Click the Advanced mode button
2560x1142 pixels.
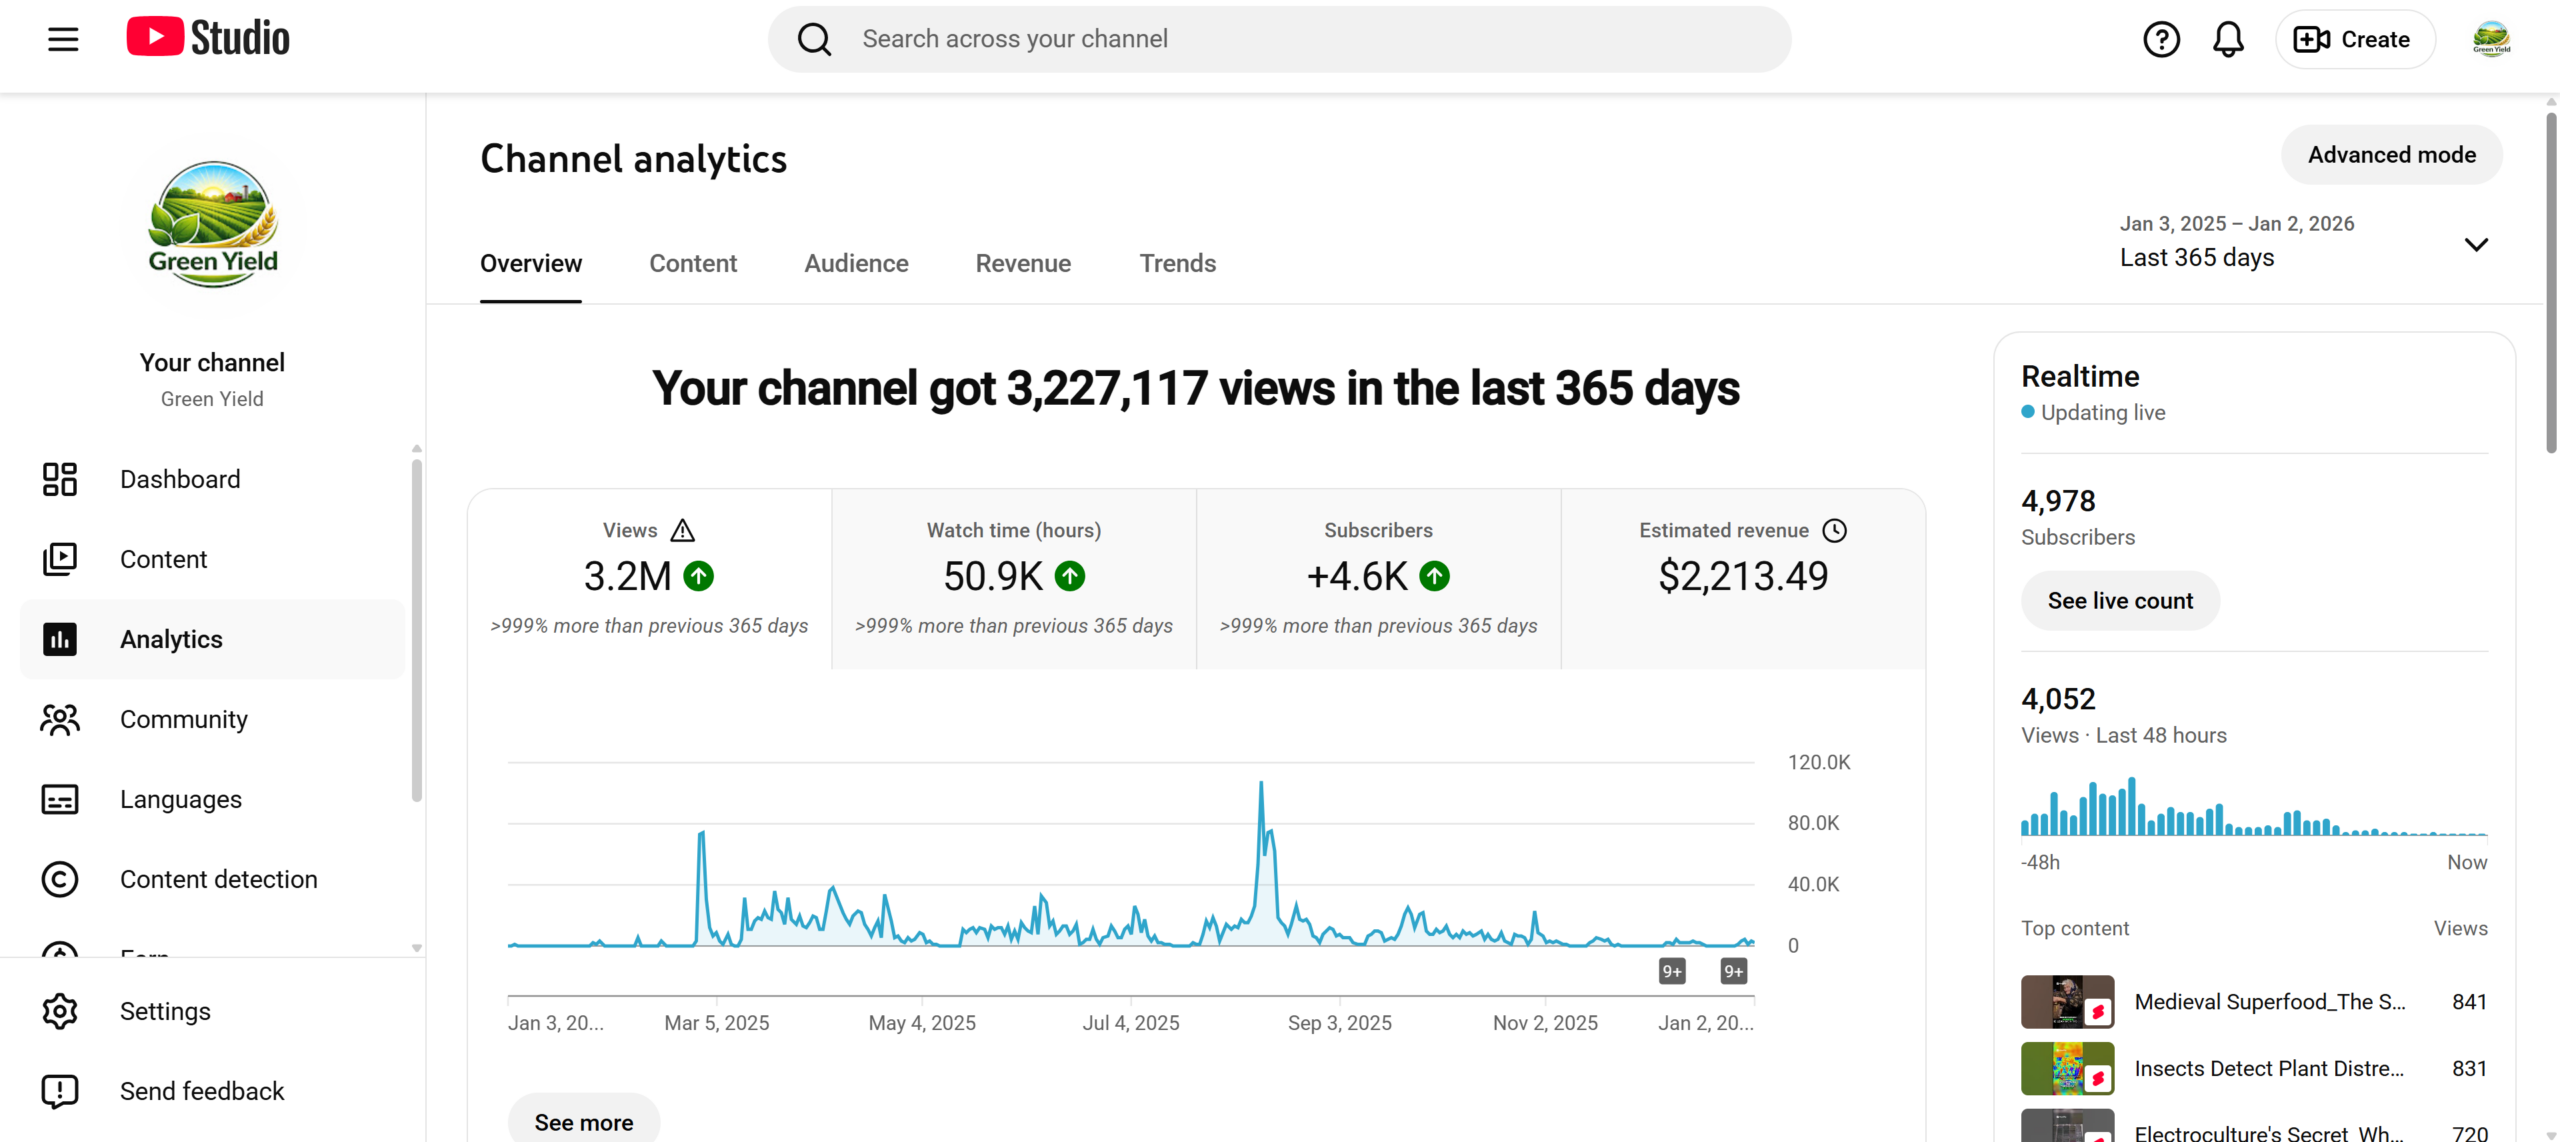pos(2391,155)
